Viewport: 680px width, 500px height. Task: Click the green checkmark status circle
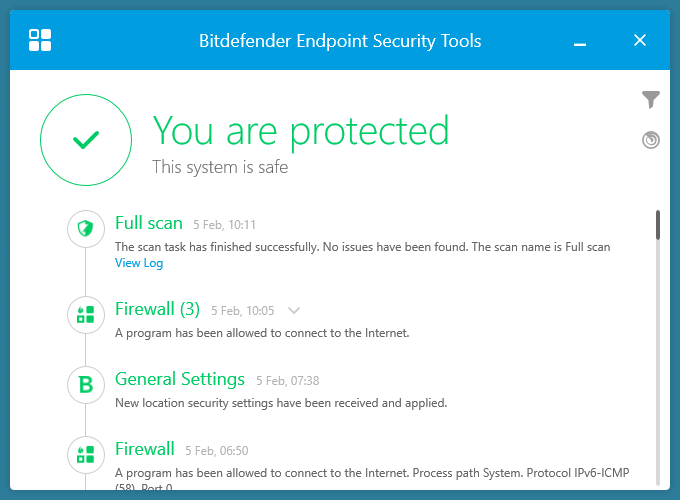click(x=86, y=141)
